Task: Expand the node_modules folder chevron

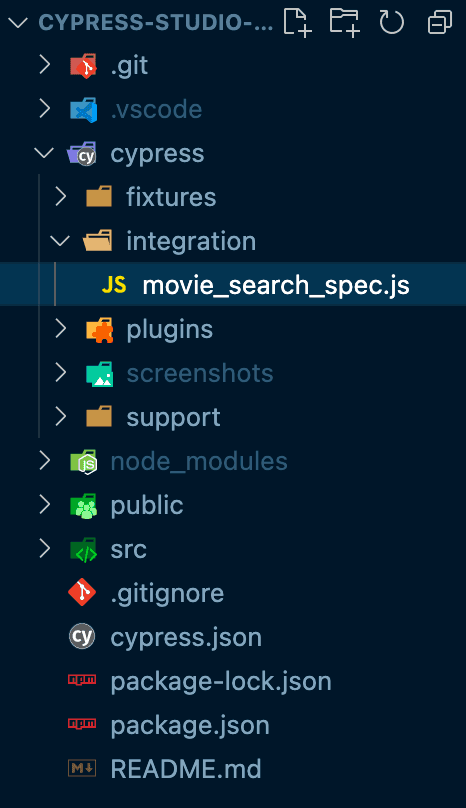Action: (45, 461)
